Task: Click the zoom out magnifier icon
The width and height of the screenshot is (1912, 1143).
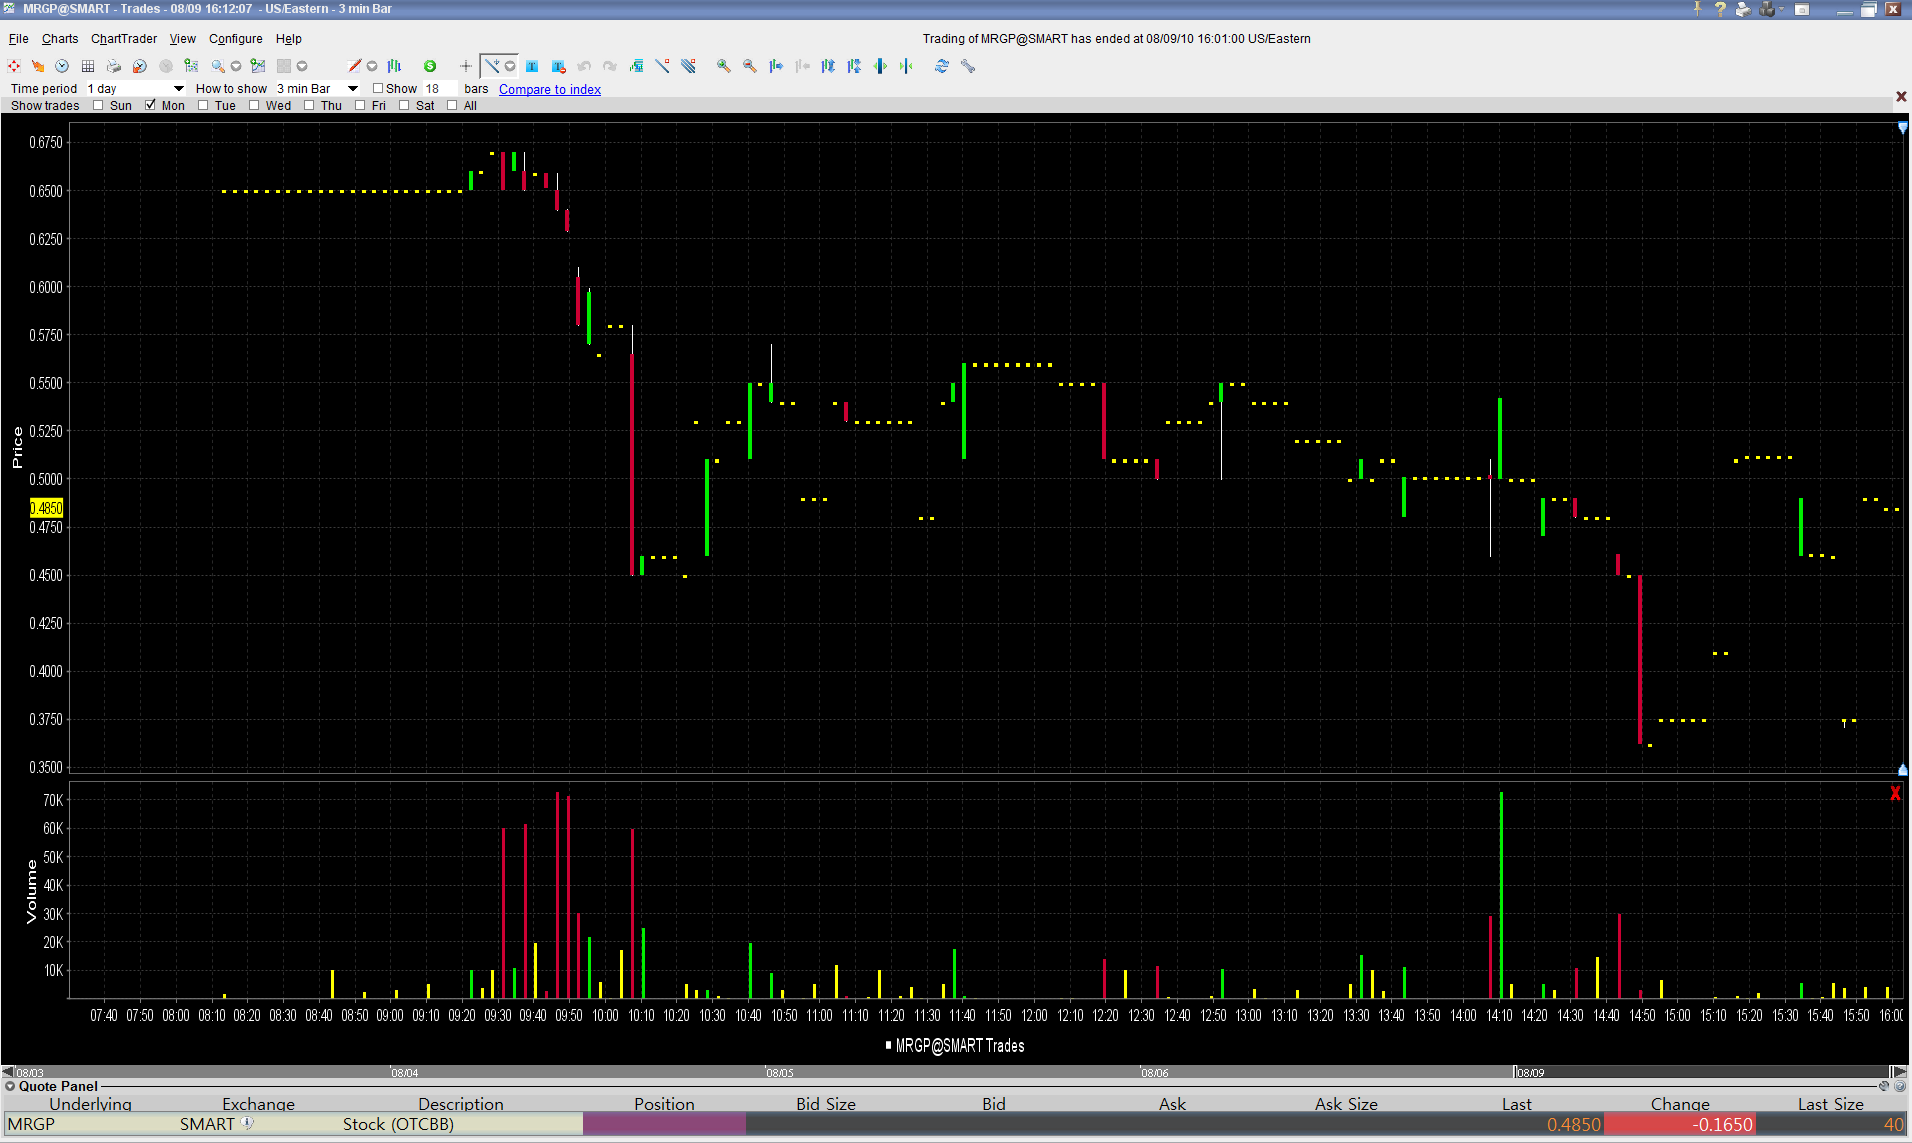Action: click(x=749, y=66)
